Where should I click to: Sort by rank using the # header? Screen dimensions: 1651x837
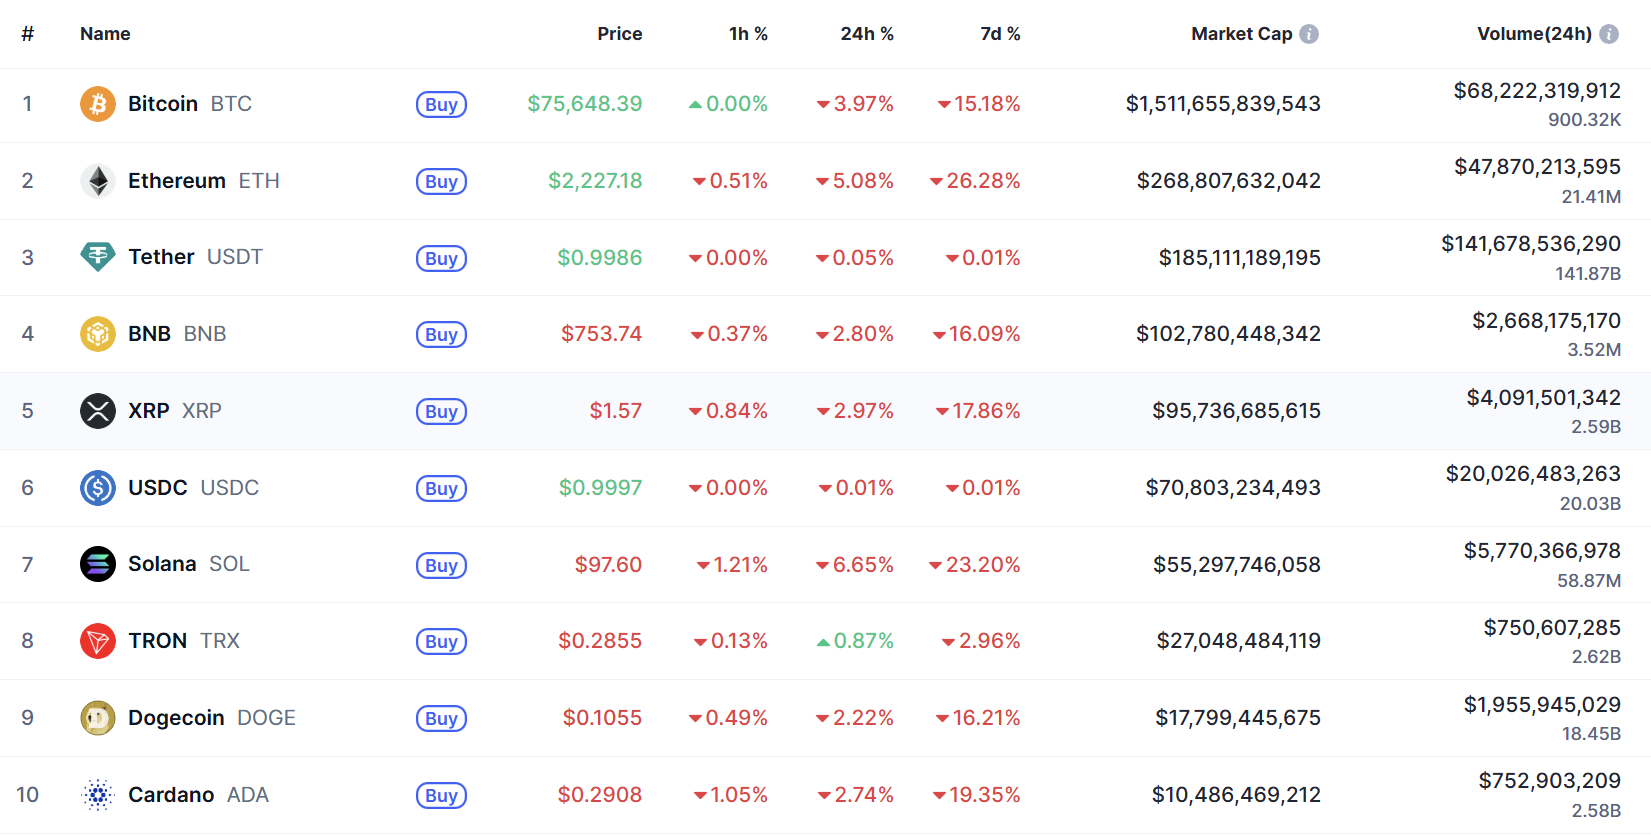[28, 34]
